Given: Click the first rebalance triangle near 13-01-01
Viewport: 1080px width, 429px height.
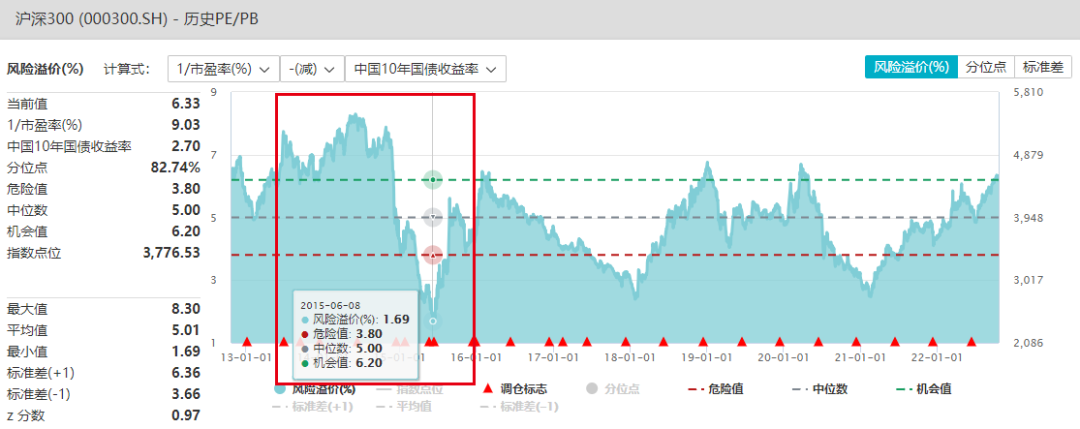Looking at the screenshot, I should coord(246,342).
